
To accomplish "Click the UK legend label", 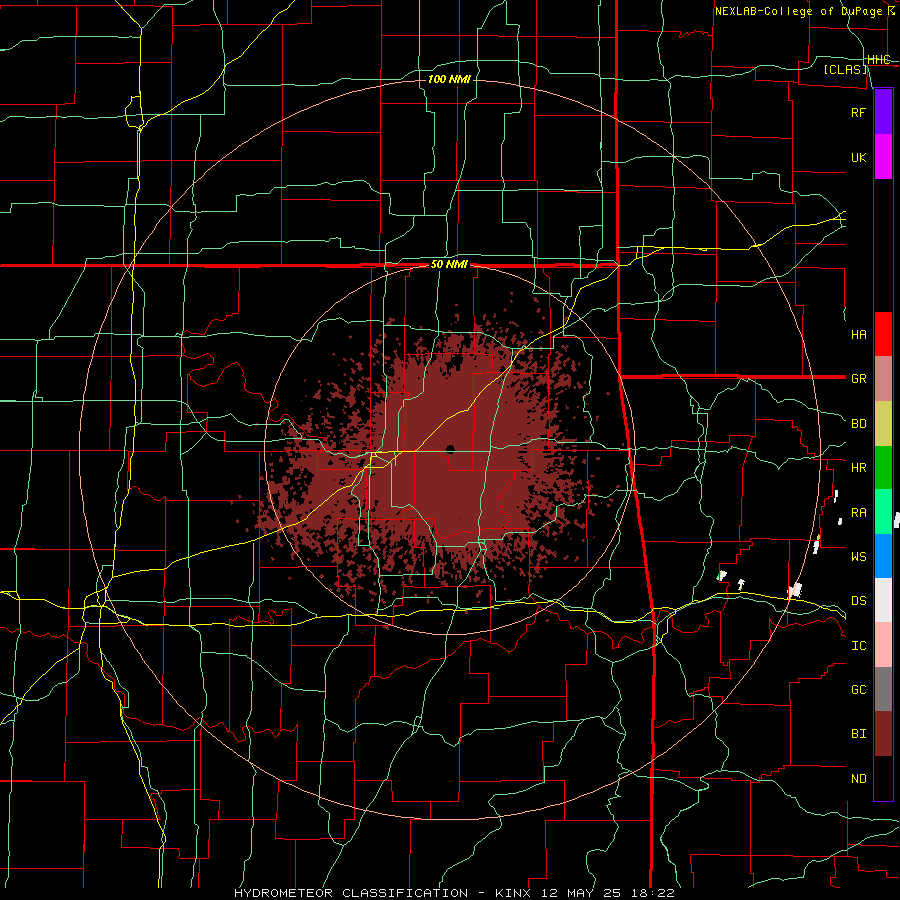I will coord(859,157).
